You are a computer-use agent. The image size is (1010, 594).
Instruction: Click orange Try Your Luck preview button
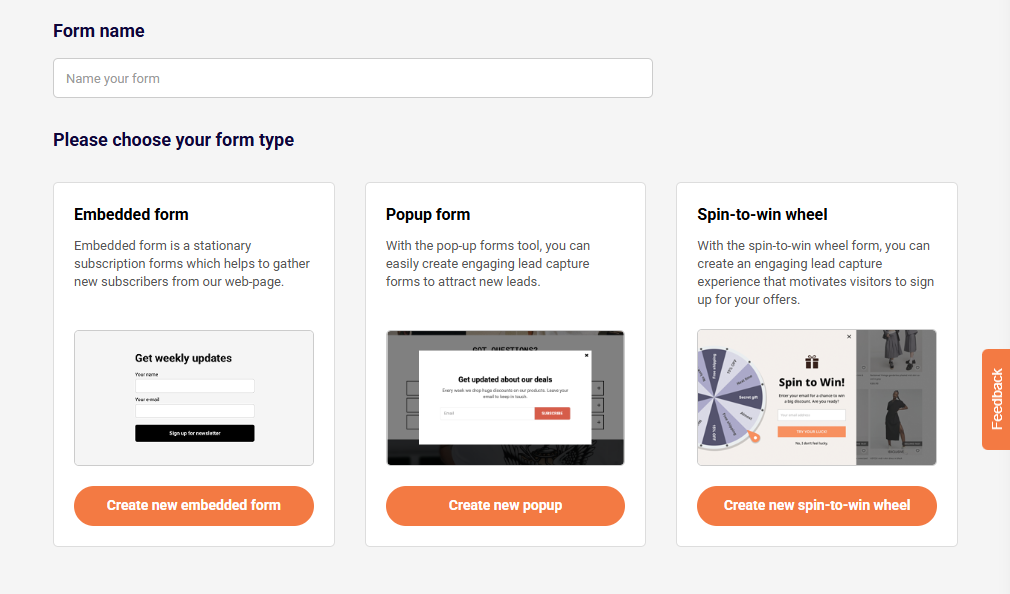pos(811,431)
